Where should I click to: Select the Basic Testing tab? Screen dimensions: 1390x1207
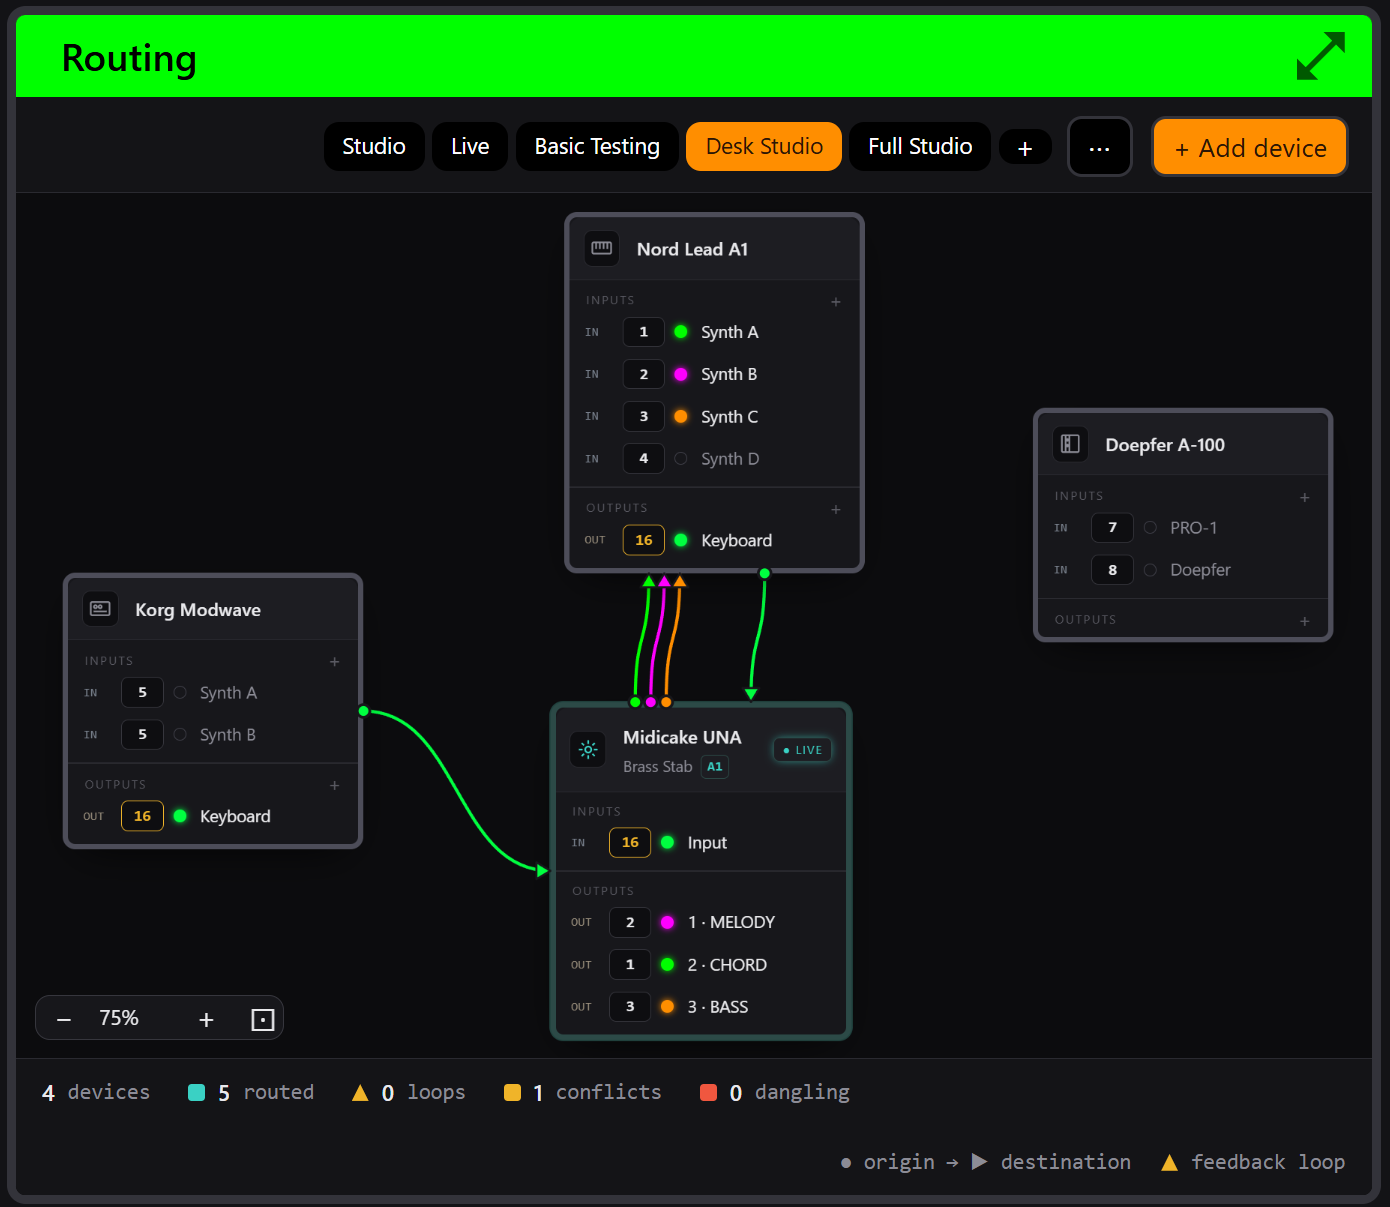coord(597,147)
